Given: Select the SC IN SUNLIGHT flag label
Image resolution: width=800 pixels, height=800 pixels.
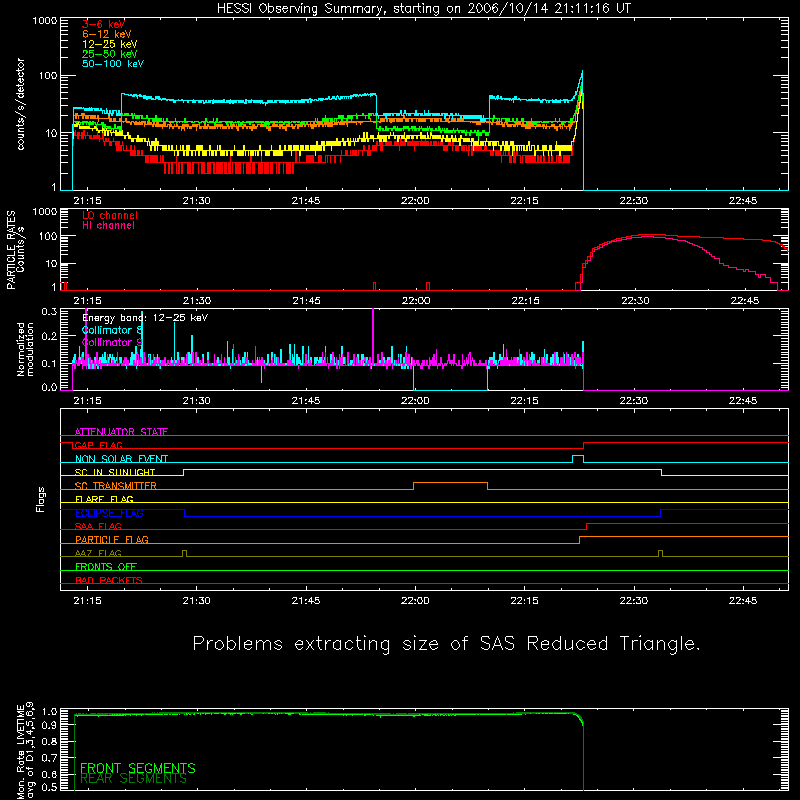Looking at the screenshot, I should [x=115, y=472].
